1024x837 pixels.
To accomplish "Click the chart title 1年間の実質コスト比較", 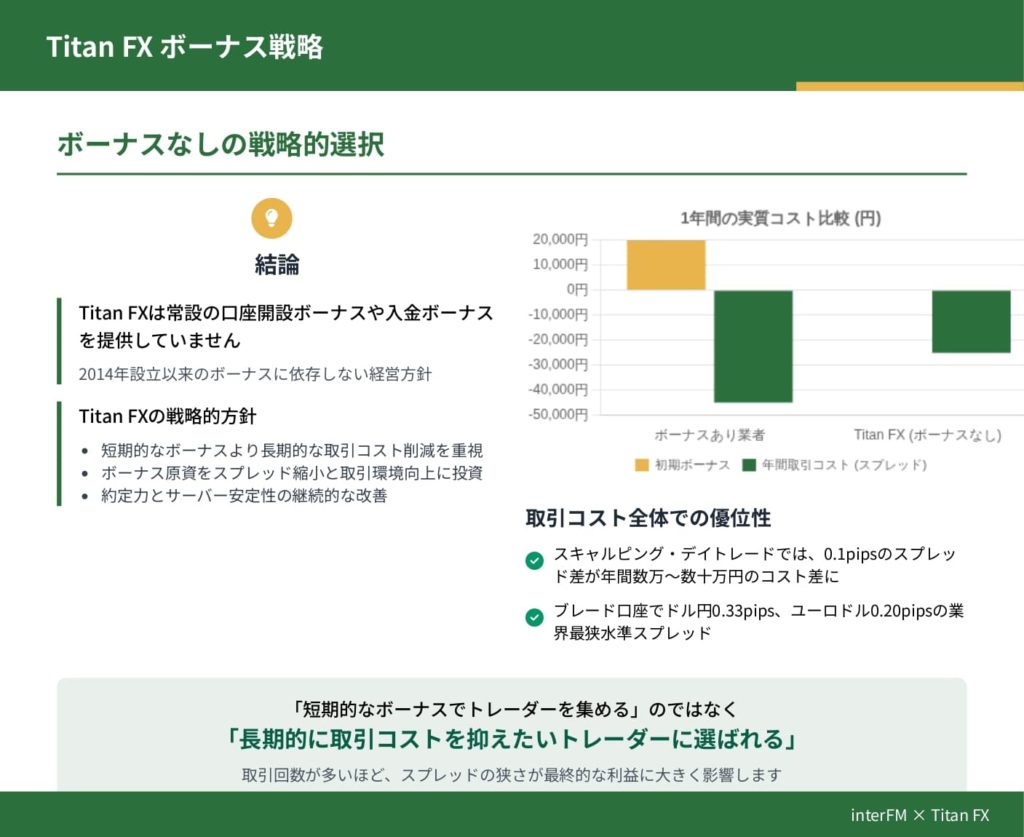I will (780, 218).
